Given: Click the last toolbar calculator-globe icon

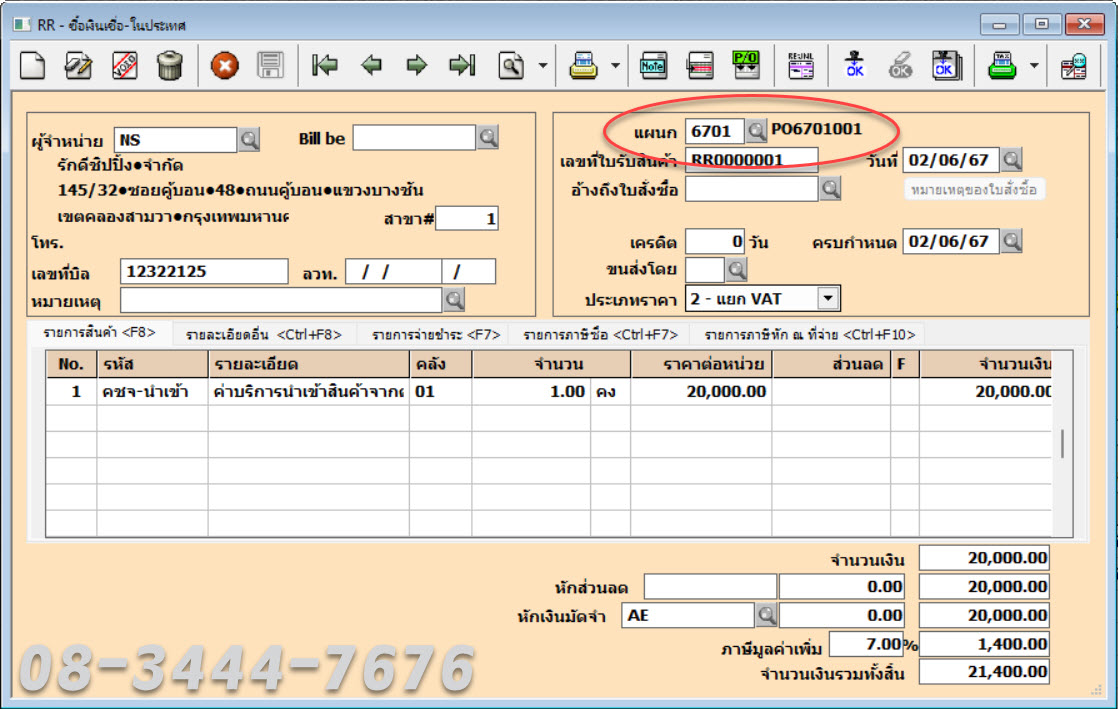Looking at the screenshot, I should click(x=1074, y=66).
